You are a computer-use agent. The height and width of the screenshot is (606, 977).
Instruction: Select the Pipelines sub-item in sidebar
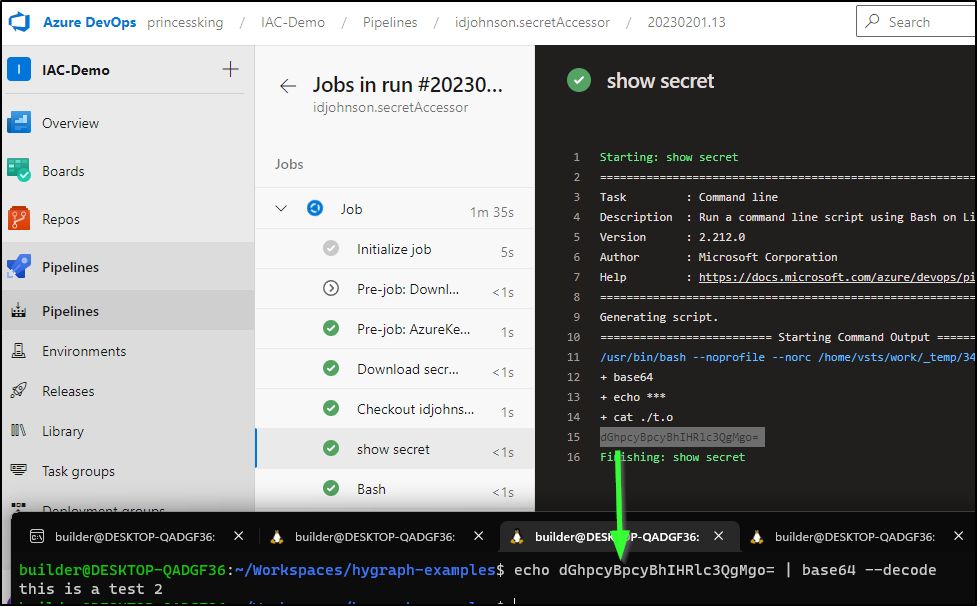(x=128, y=311)
